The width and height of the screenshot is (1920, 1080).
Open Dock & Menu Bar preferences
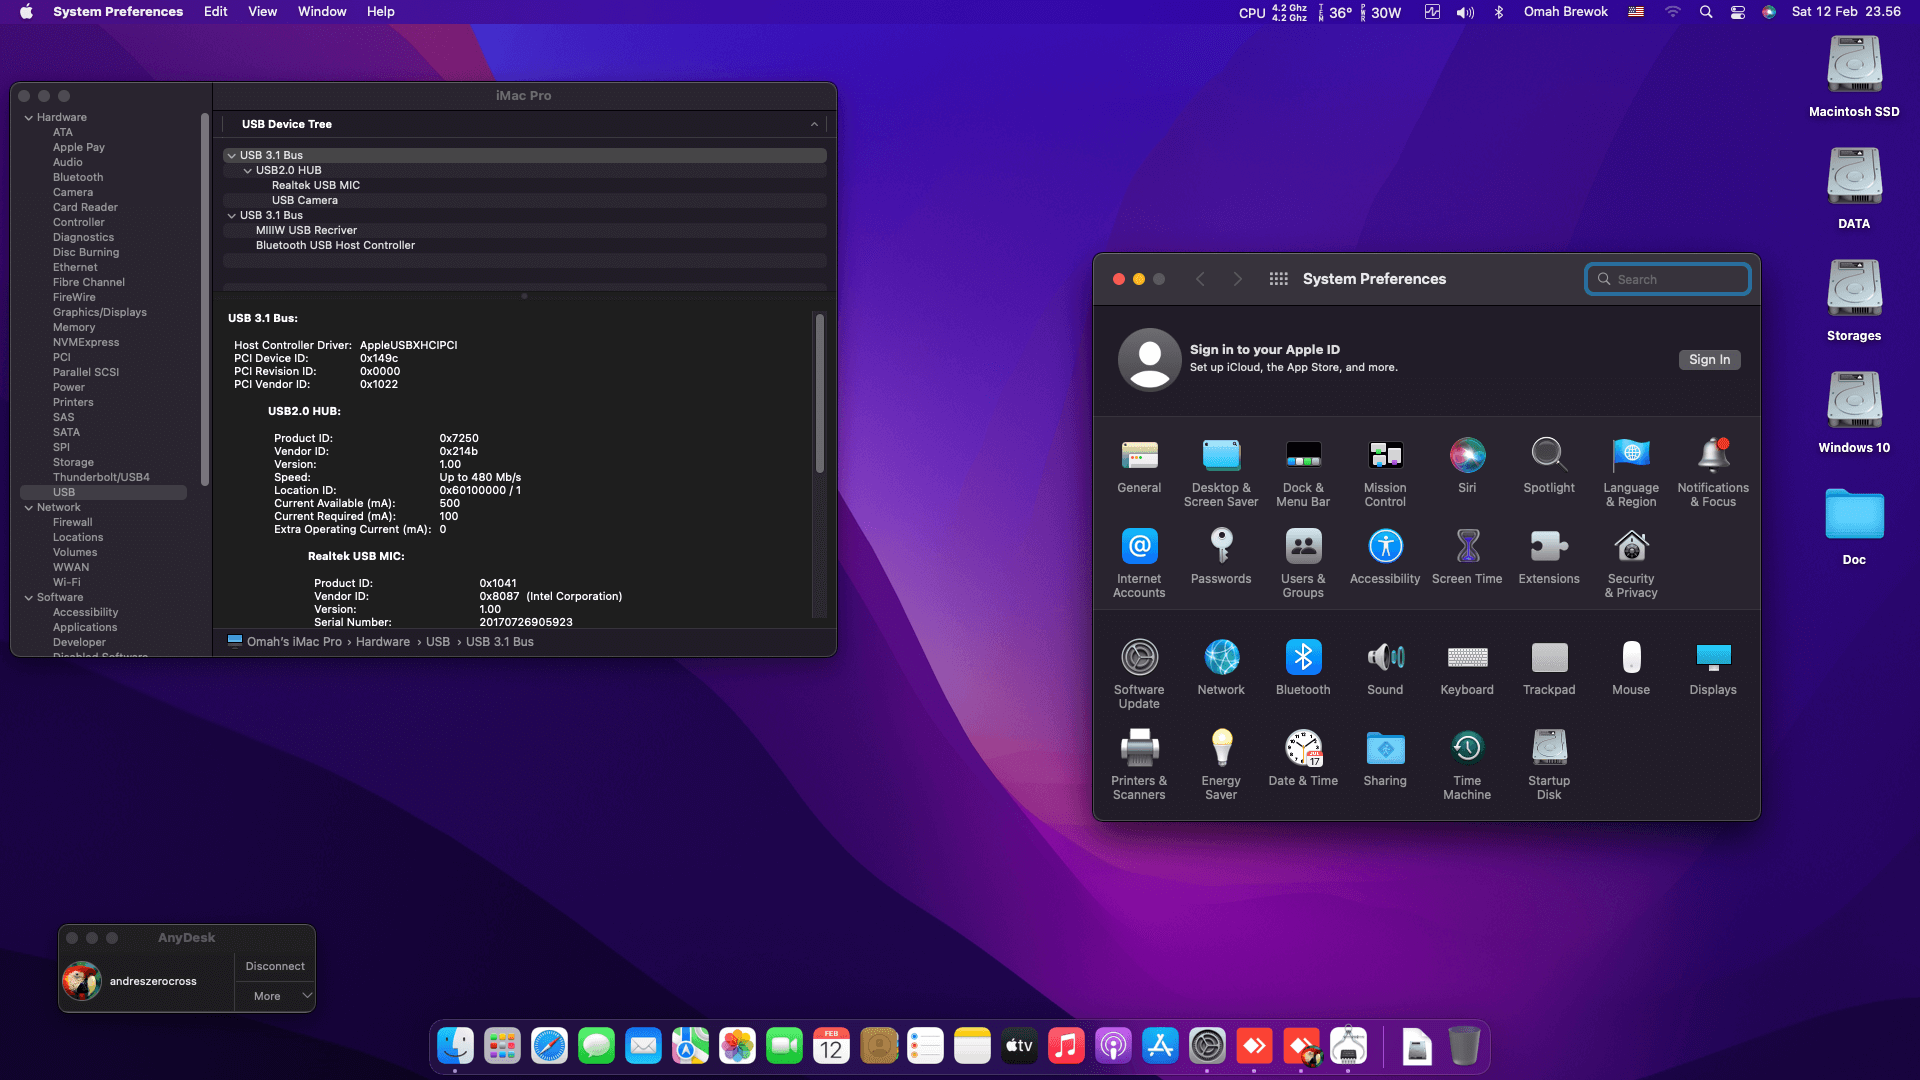pos(1303,473)
